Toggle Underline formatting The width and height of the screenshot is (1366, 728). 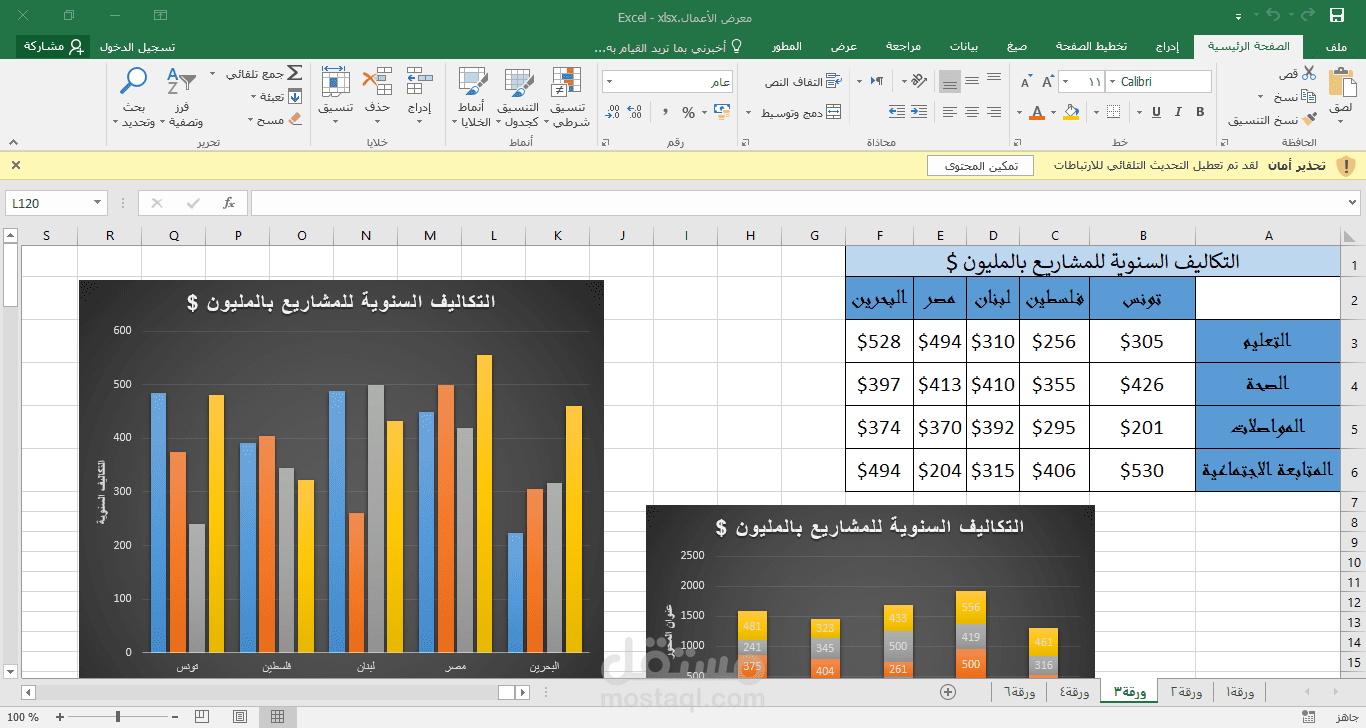[x=1156, y=112]
